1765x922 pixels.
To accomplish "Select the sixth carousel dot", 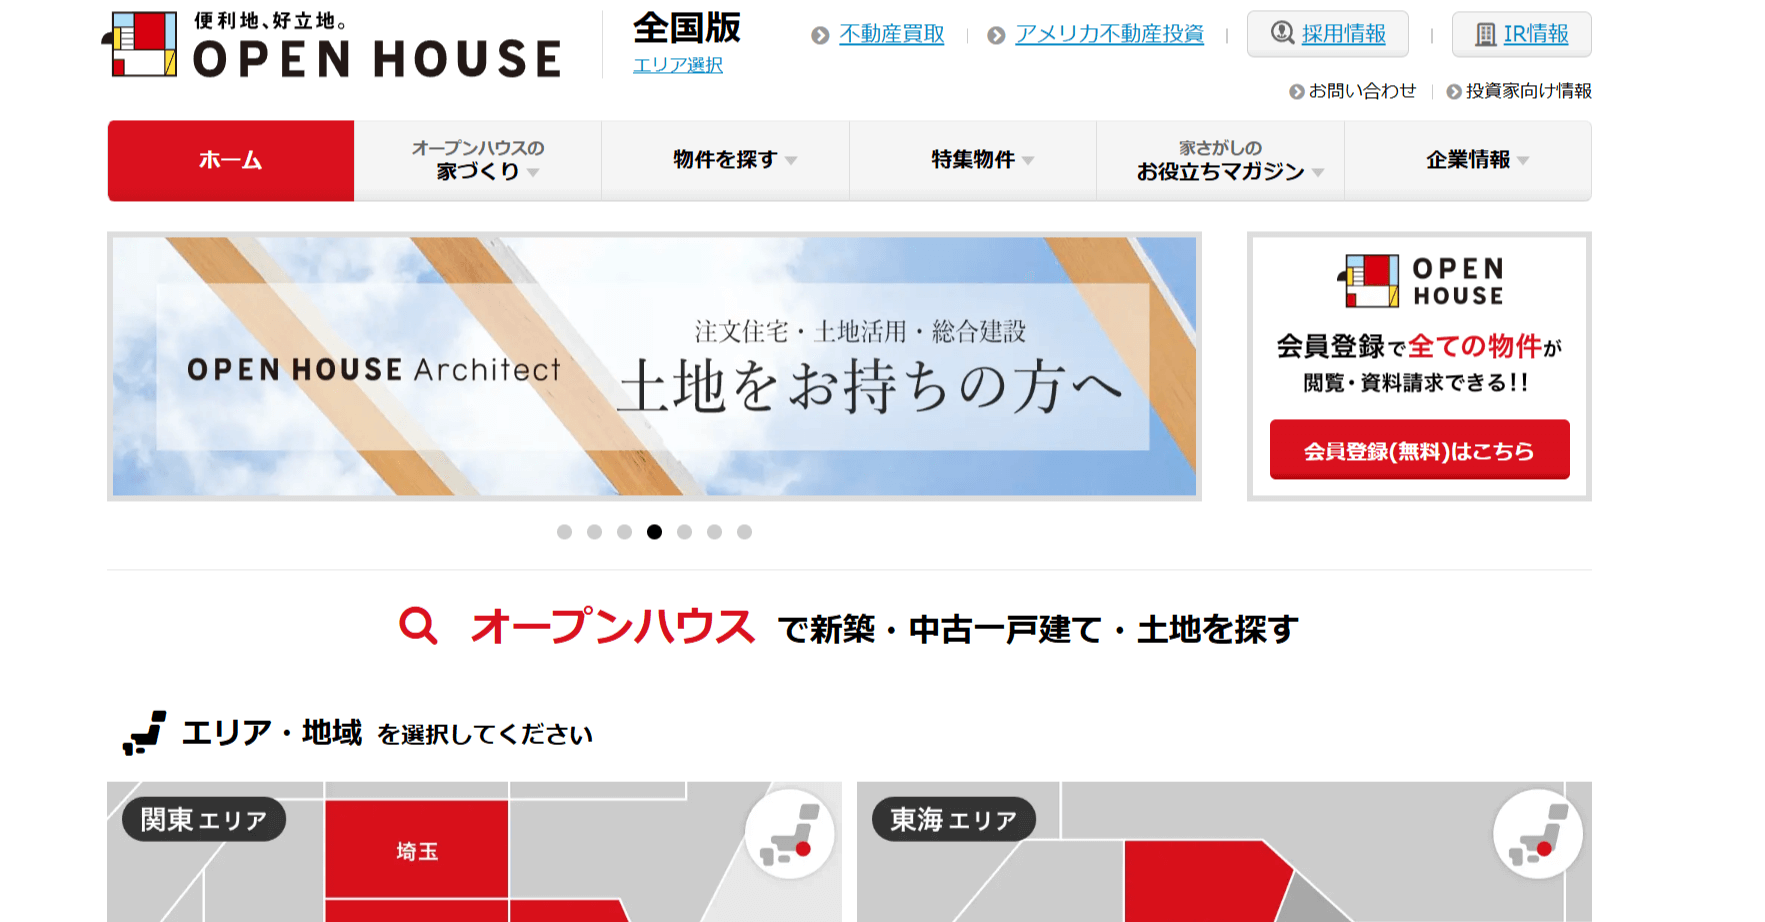I will [x=714, y=532].
